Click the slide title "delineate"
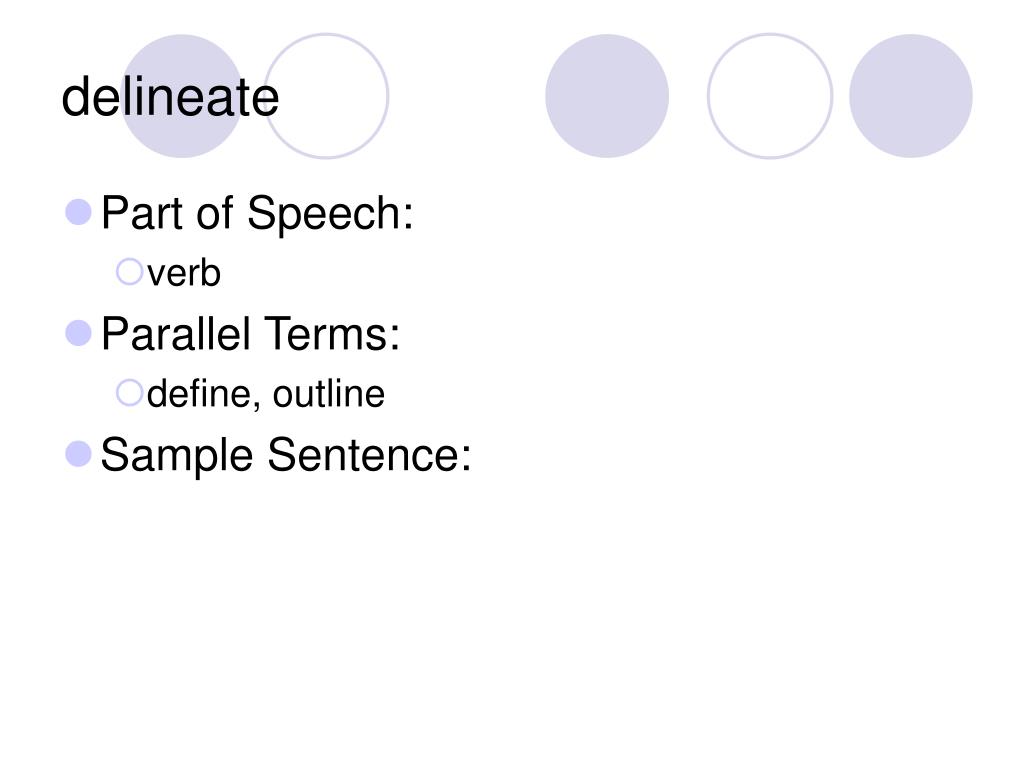 tap(170, 97)
